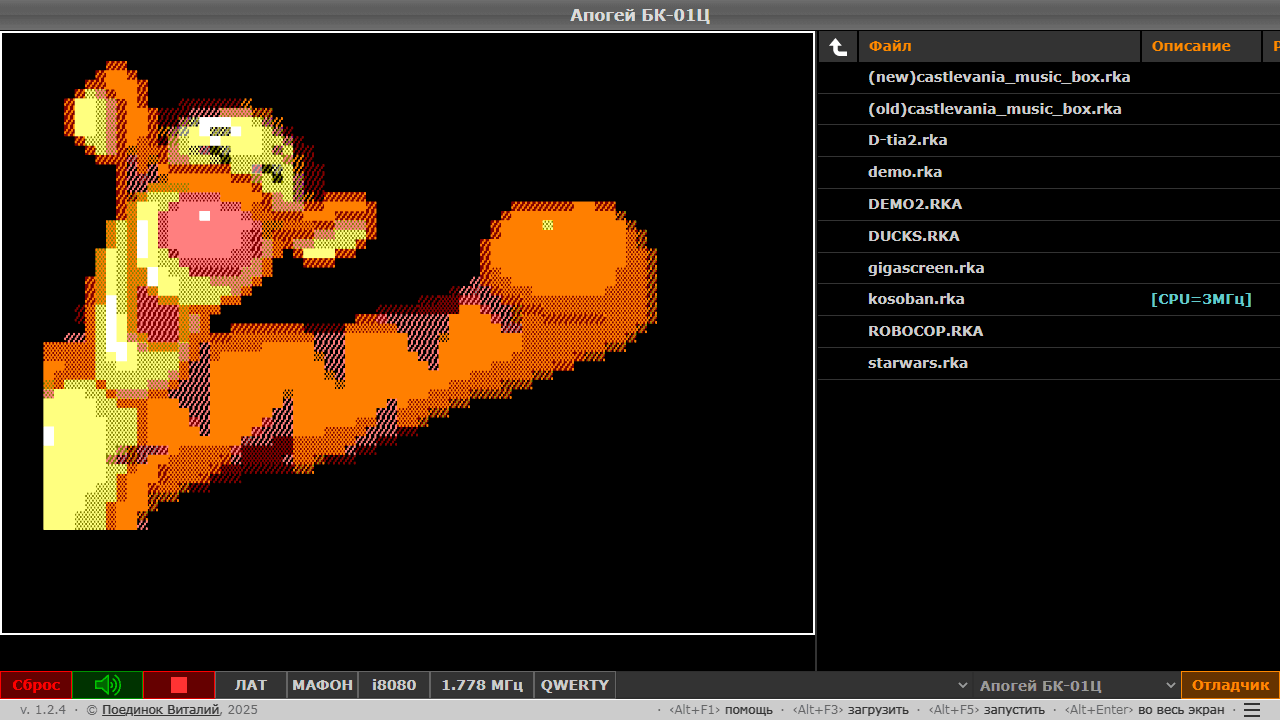
Task: Click the загрузить load link
Action: point(878,710)
